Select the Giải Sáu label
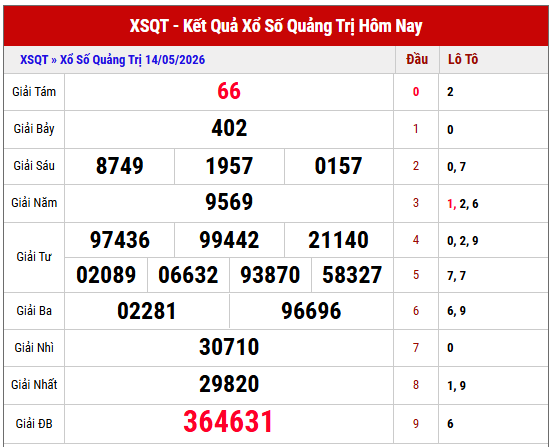Viewport: 555px width, 447px height. click(34, 166)
